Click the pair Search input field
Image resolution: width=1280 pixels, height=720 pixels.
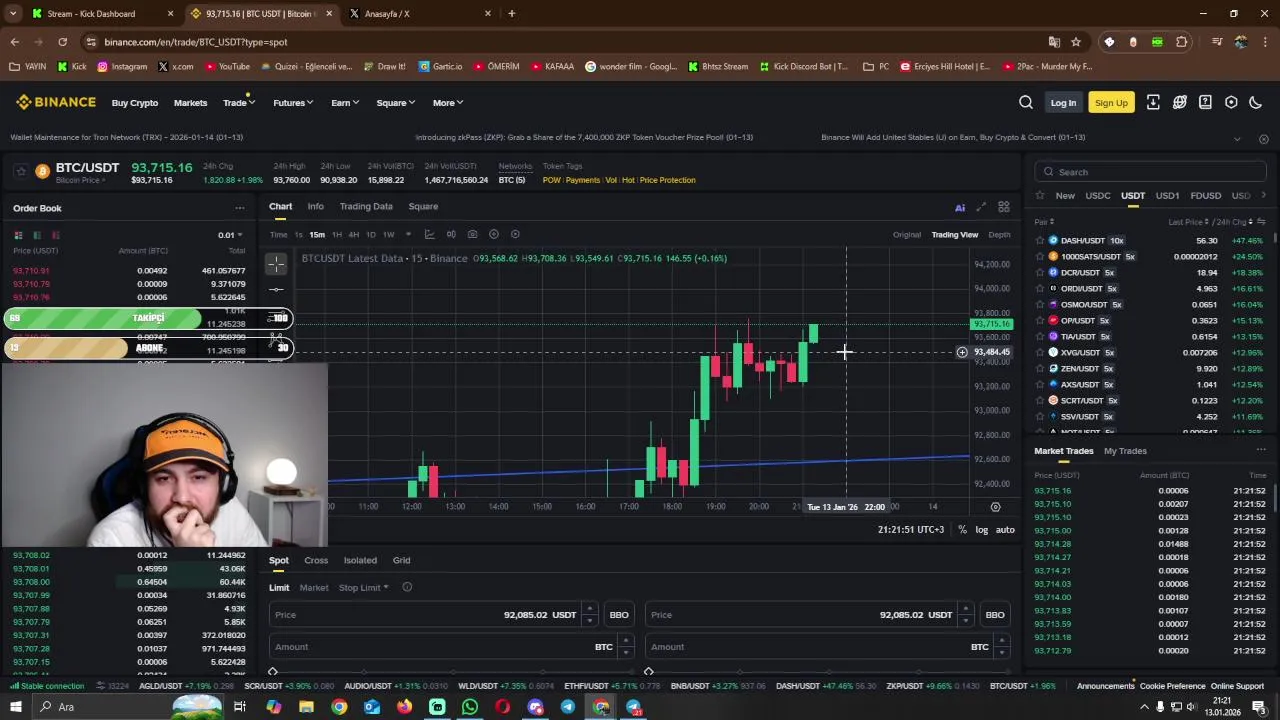[1151, 172]
